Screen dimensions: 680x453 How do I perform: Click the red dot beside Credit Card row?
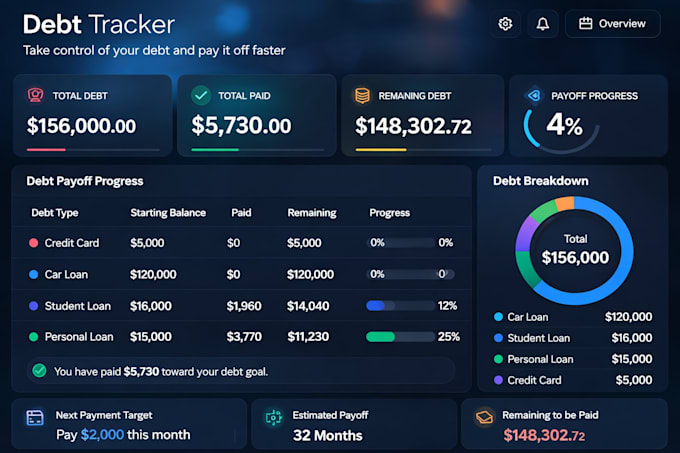[33, 243]
